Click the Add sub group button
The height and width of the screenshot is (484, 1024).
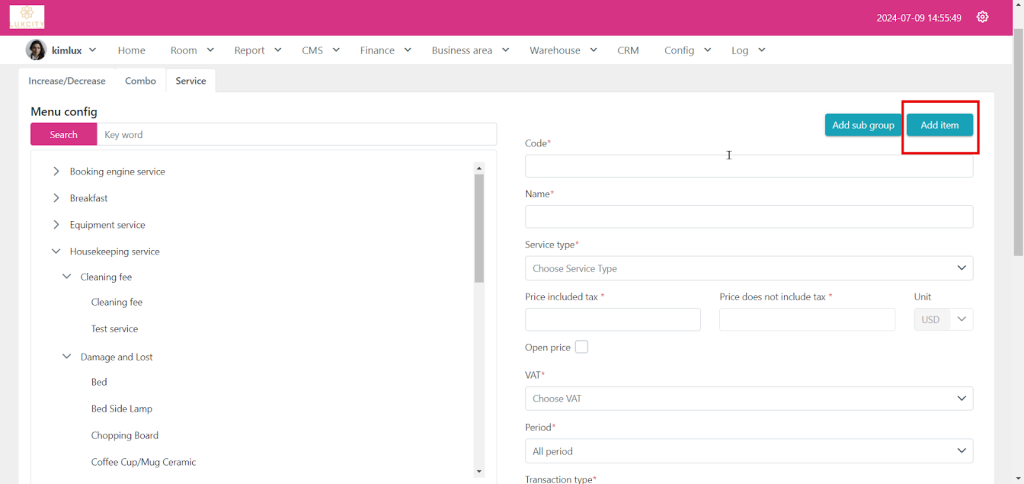(x=863, y=125)
